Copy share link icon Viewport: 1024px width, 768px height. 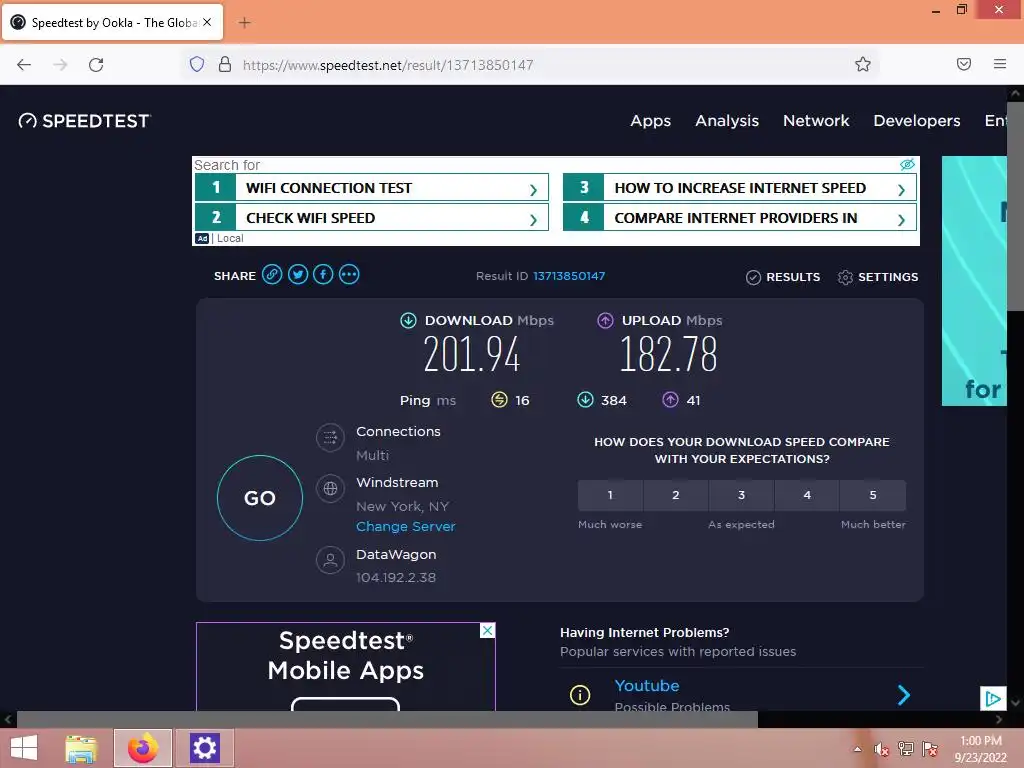pos(272,275)
